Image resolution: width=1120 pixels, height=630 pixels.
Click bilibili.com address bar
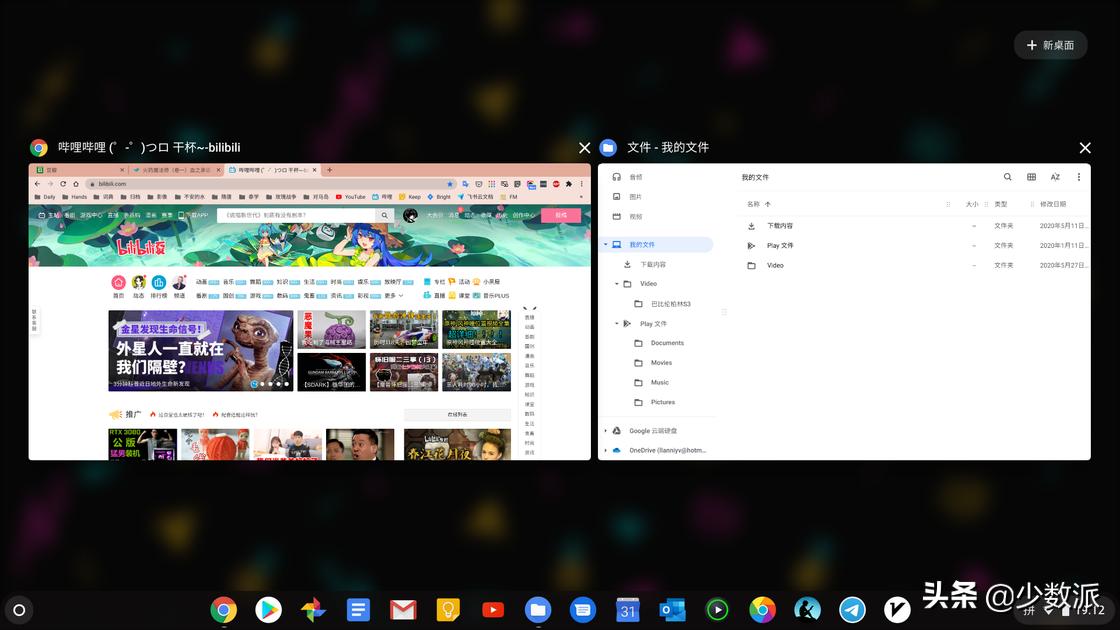[270, 184]
